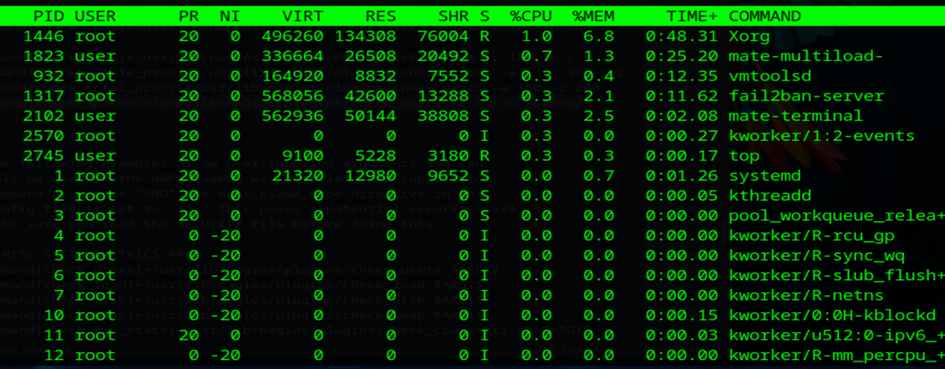Select the kworker/R-slub_flush+ command

[837, 275]
